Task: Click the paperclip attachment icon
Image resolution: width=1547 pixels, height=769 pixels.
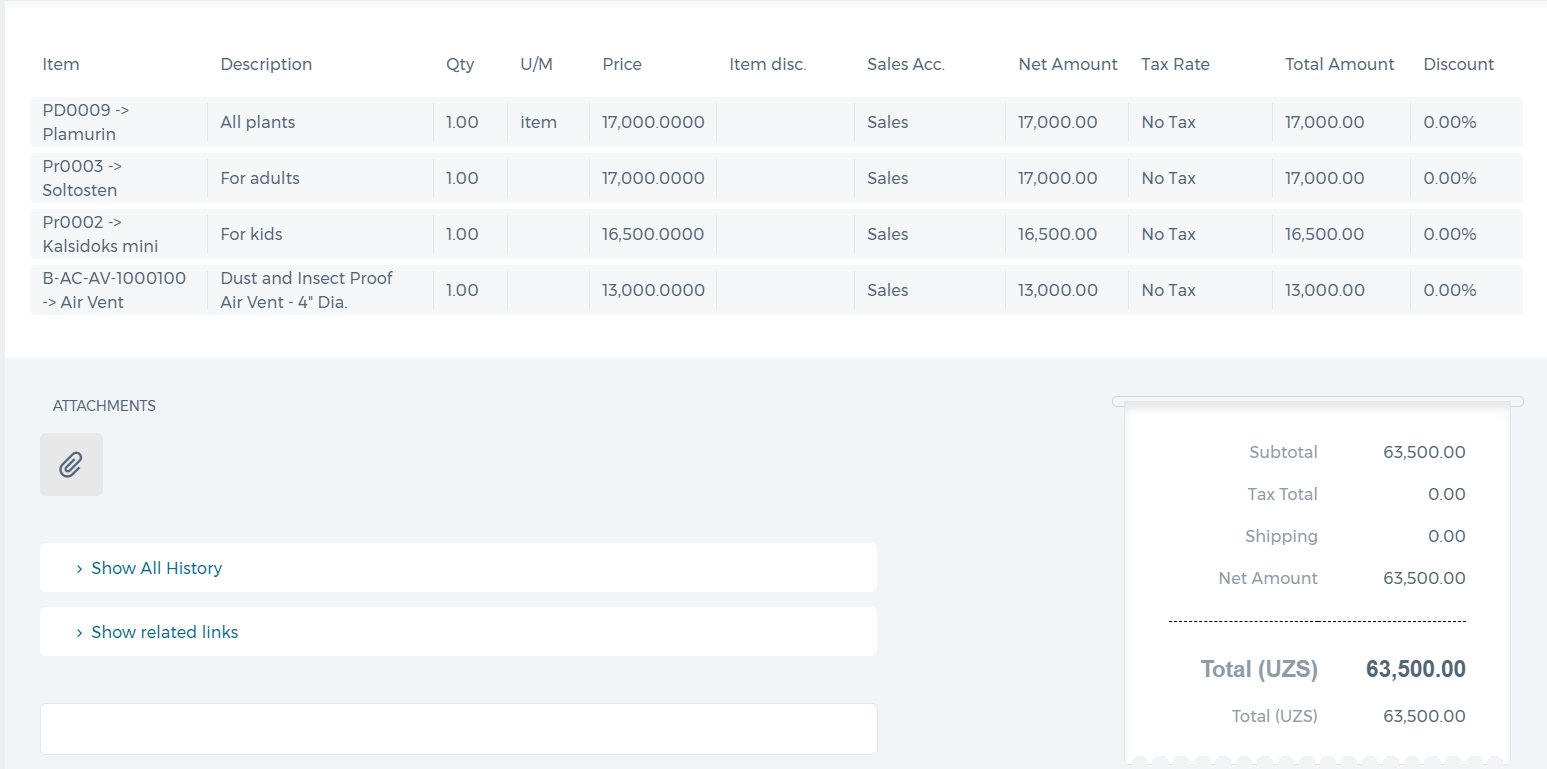Action: click(71, 464)
